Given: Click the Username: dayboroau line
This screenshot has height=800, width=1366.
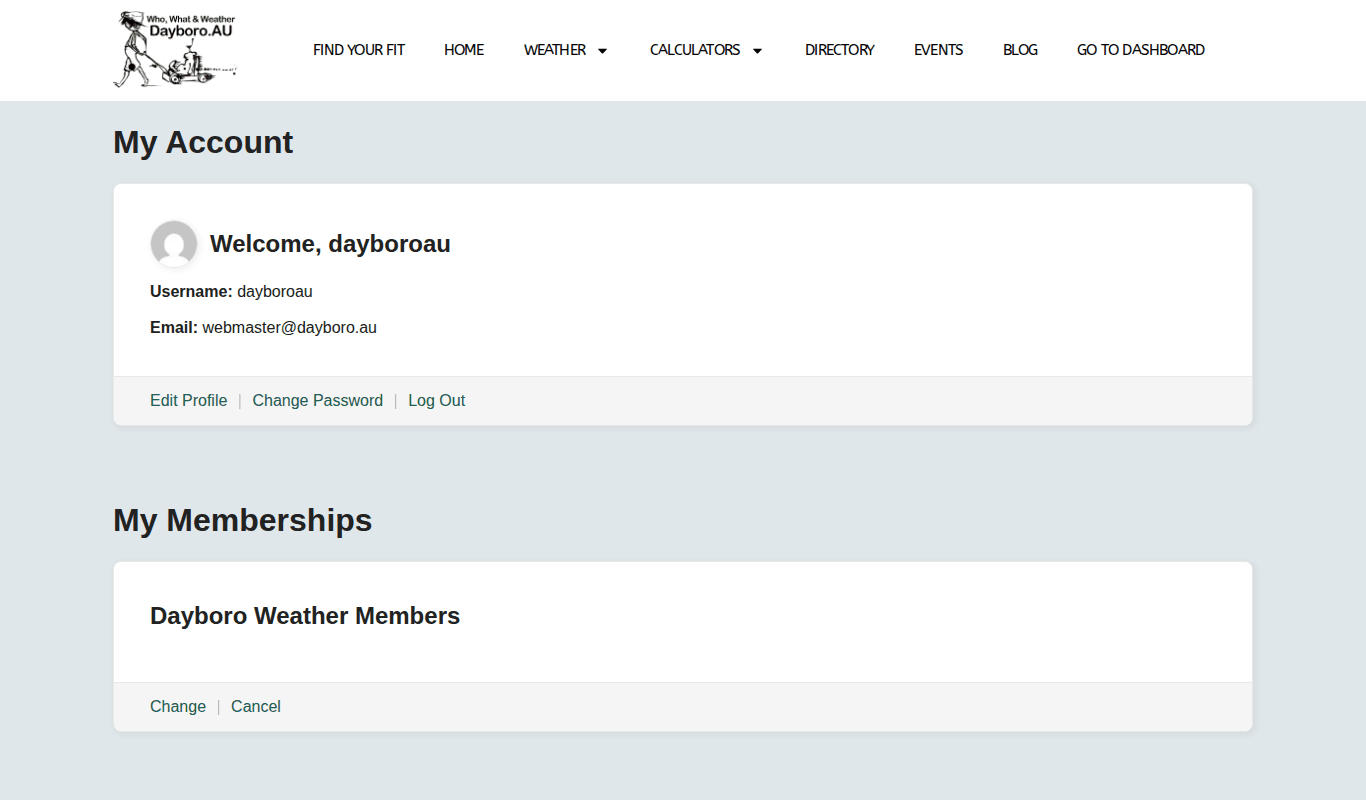Looking at the screenshot, I should point(231,291).
